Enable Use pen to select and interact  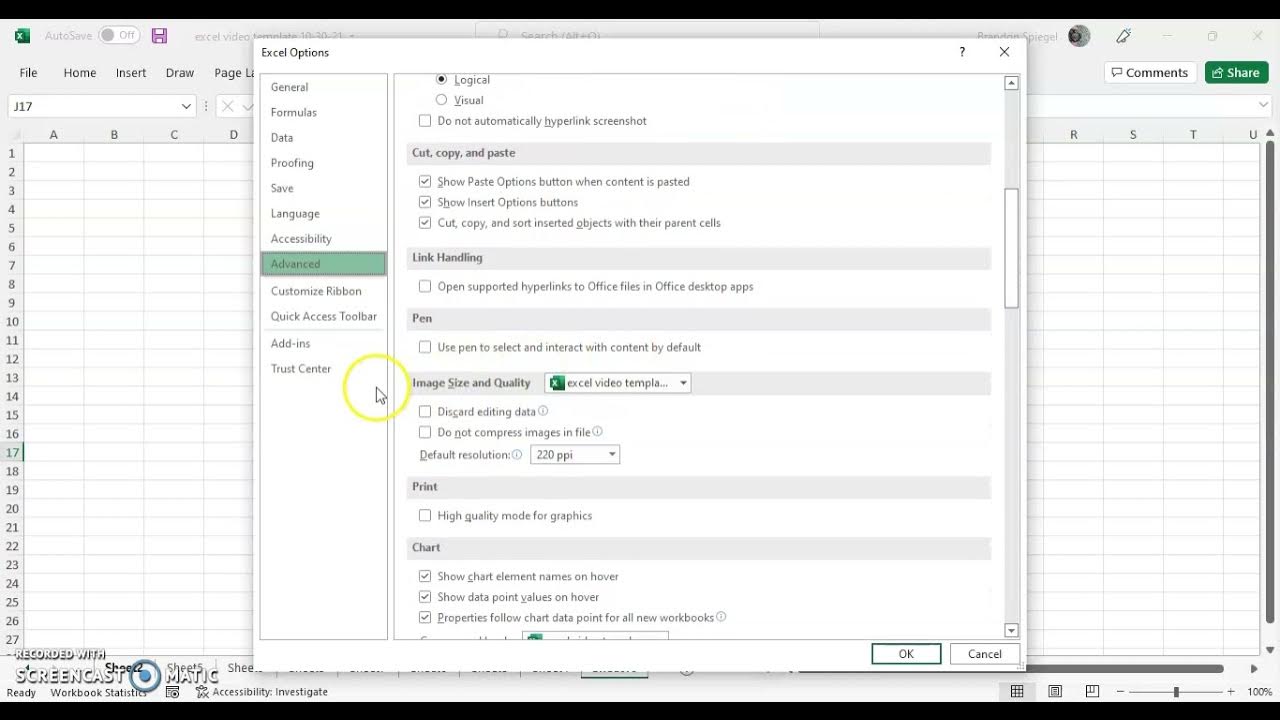(425, 347)
